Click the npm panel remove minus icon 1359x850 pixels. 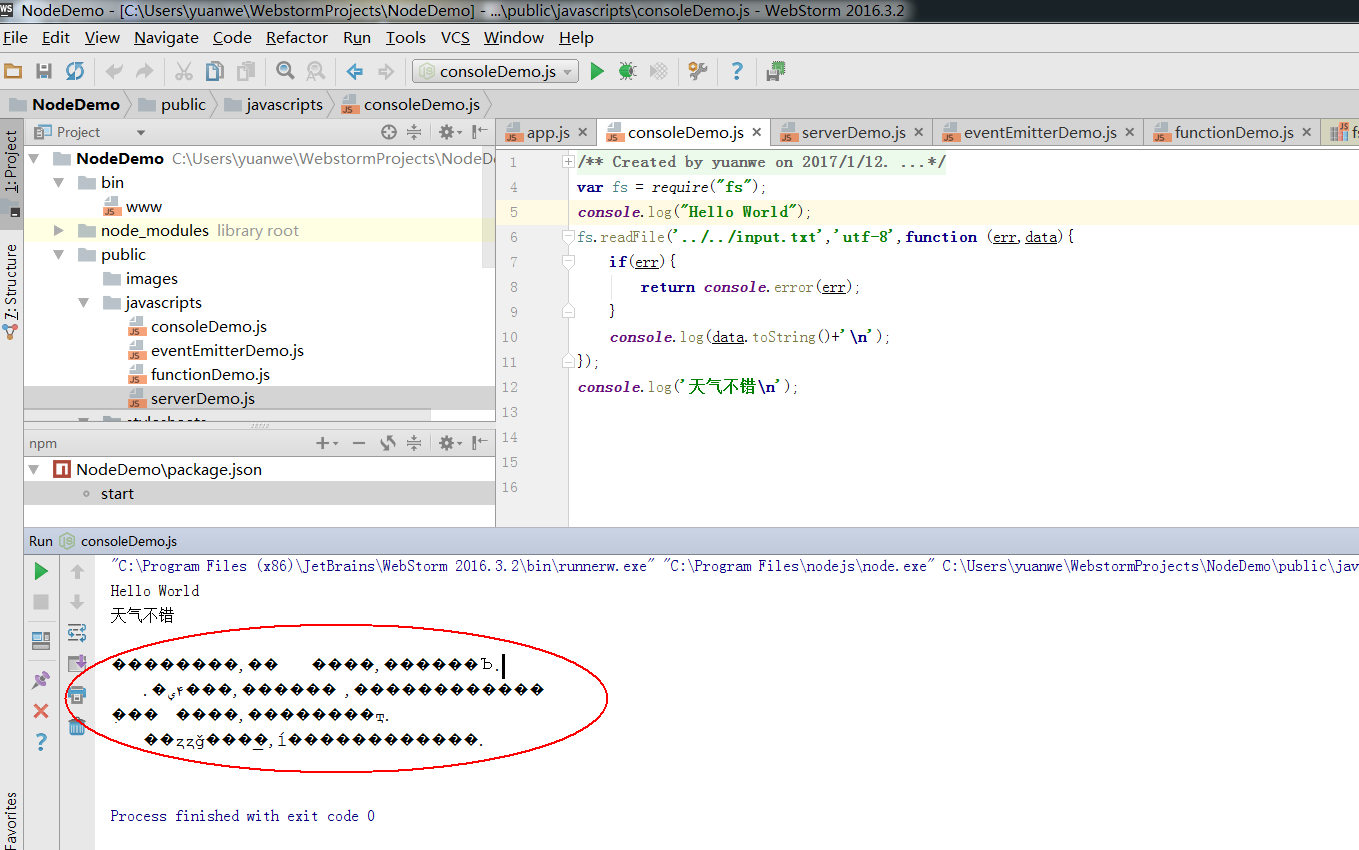(x=359, y=443)
